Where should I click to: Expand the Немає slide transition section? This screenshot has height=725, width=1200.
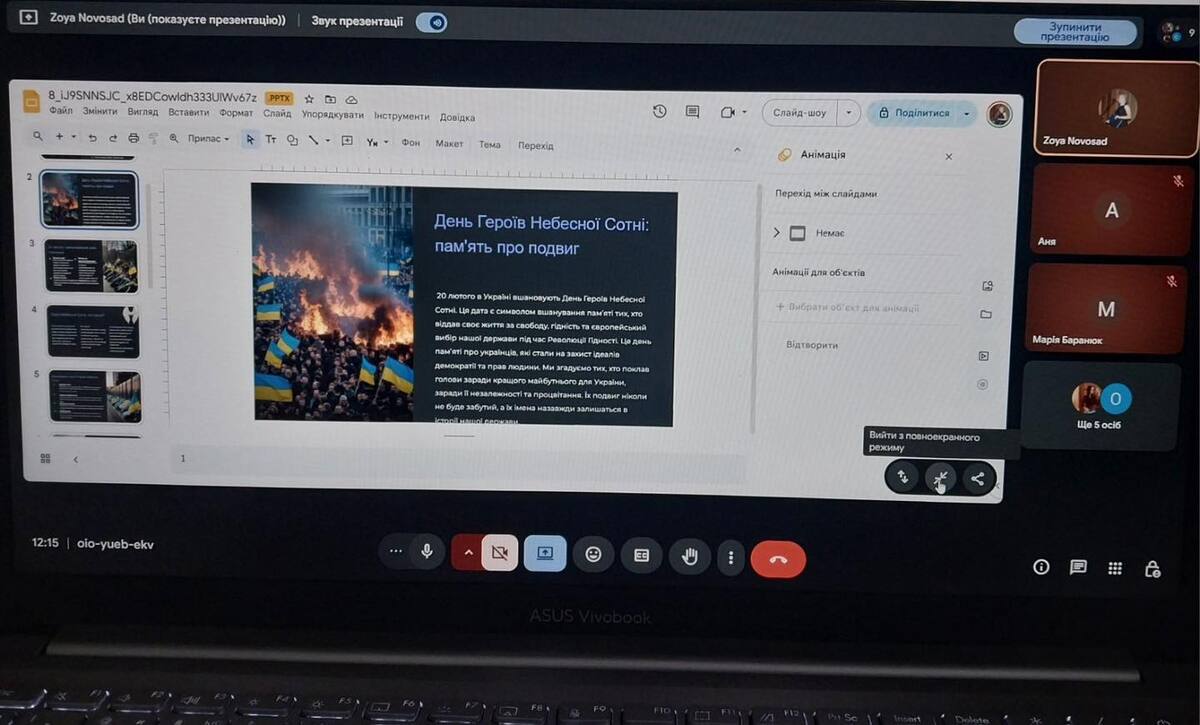777,233
